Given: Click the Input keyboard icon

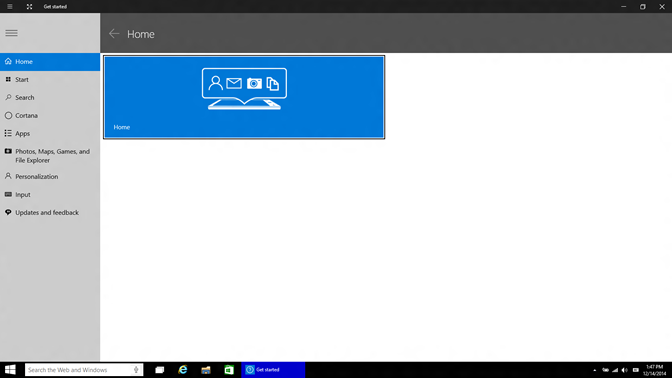Looking at the screenshot, I should tap(8, 194).
